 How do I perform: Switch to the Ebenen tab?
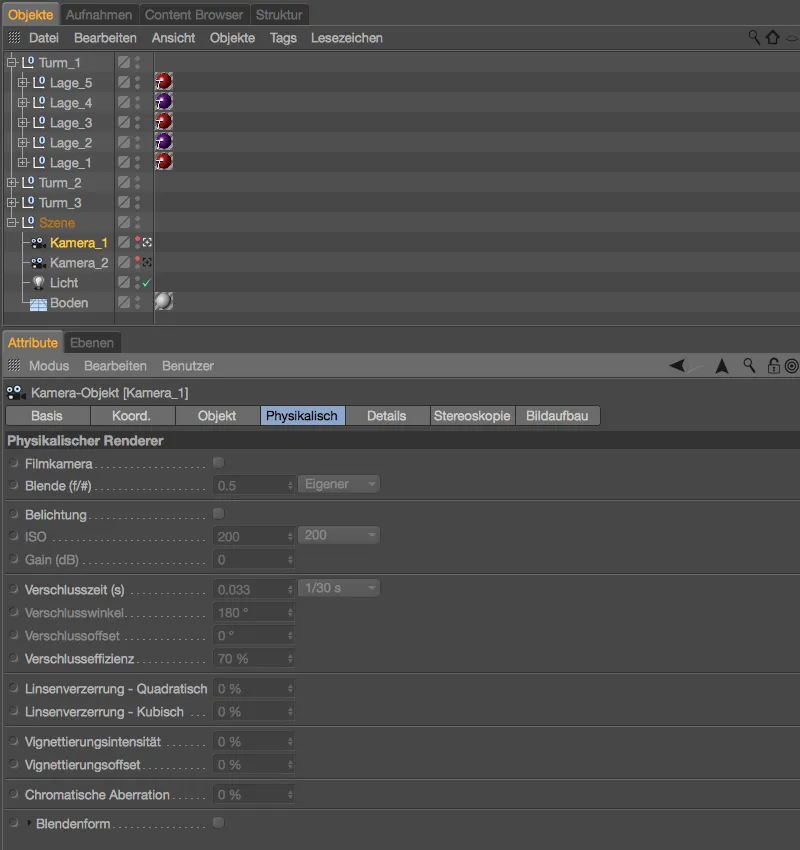92,343
